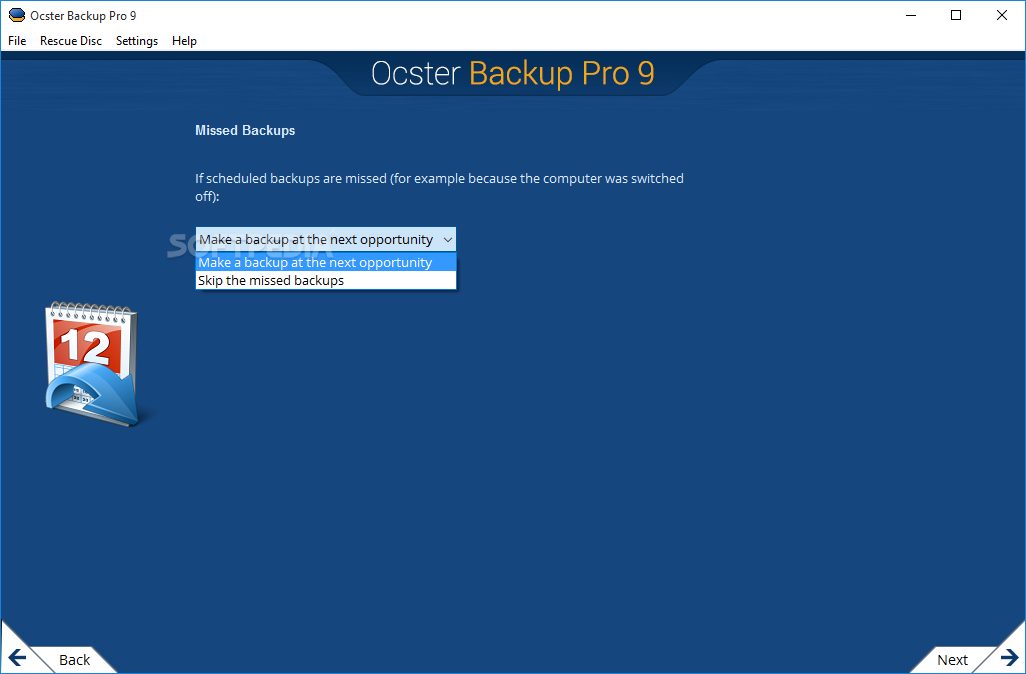Click the 'Ocster Backup Pro 9' banner title

coord(512,73)
